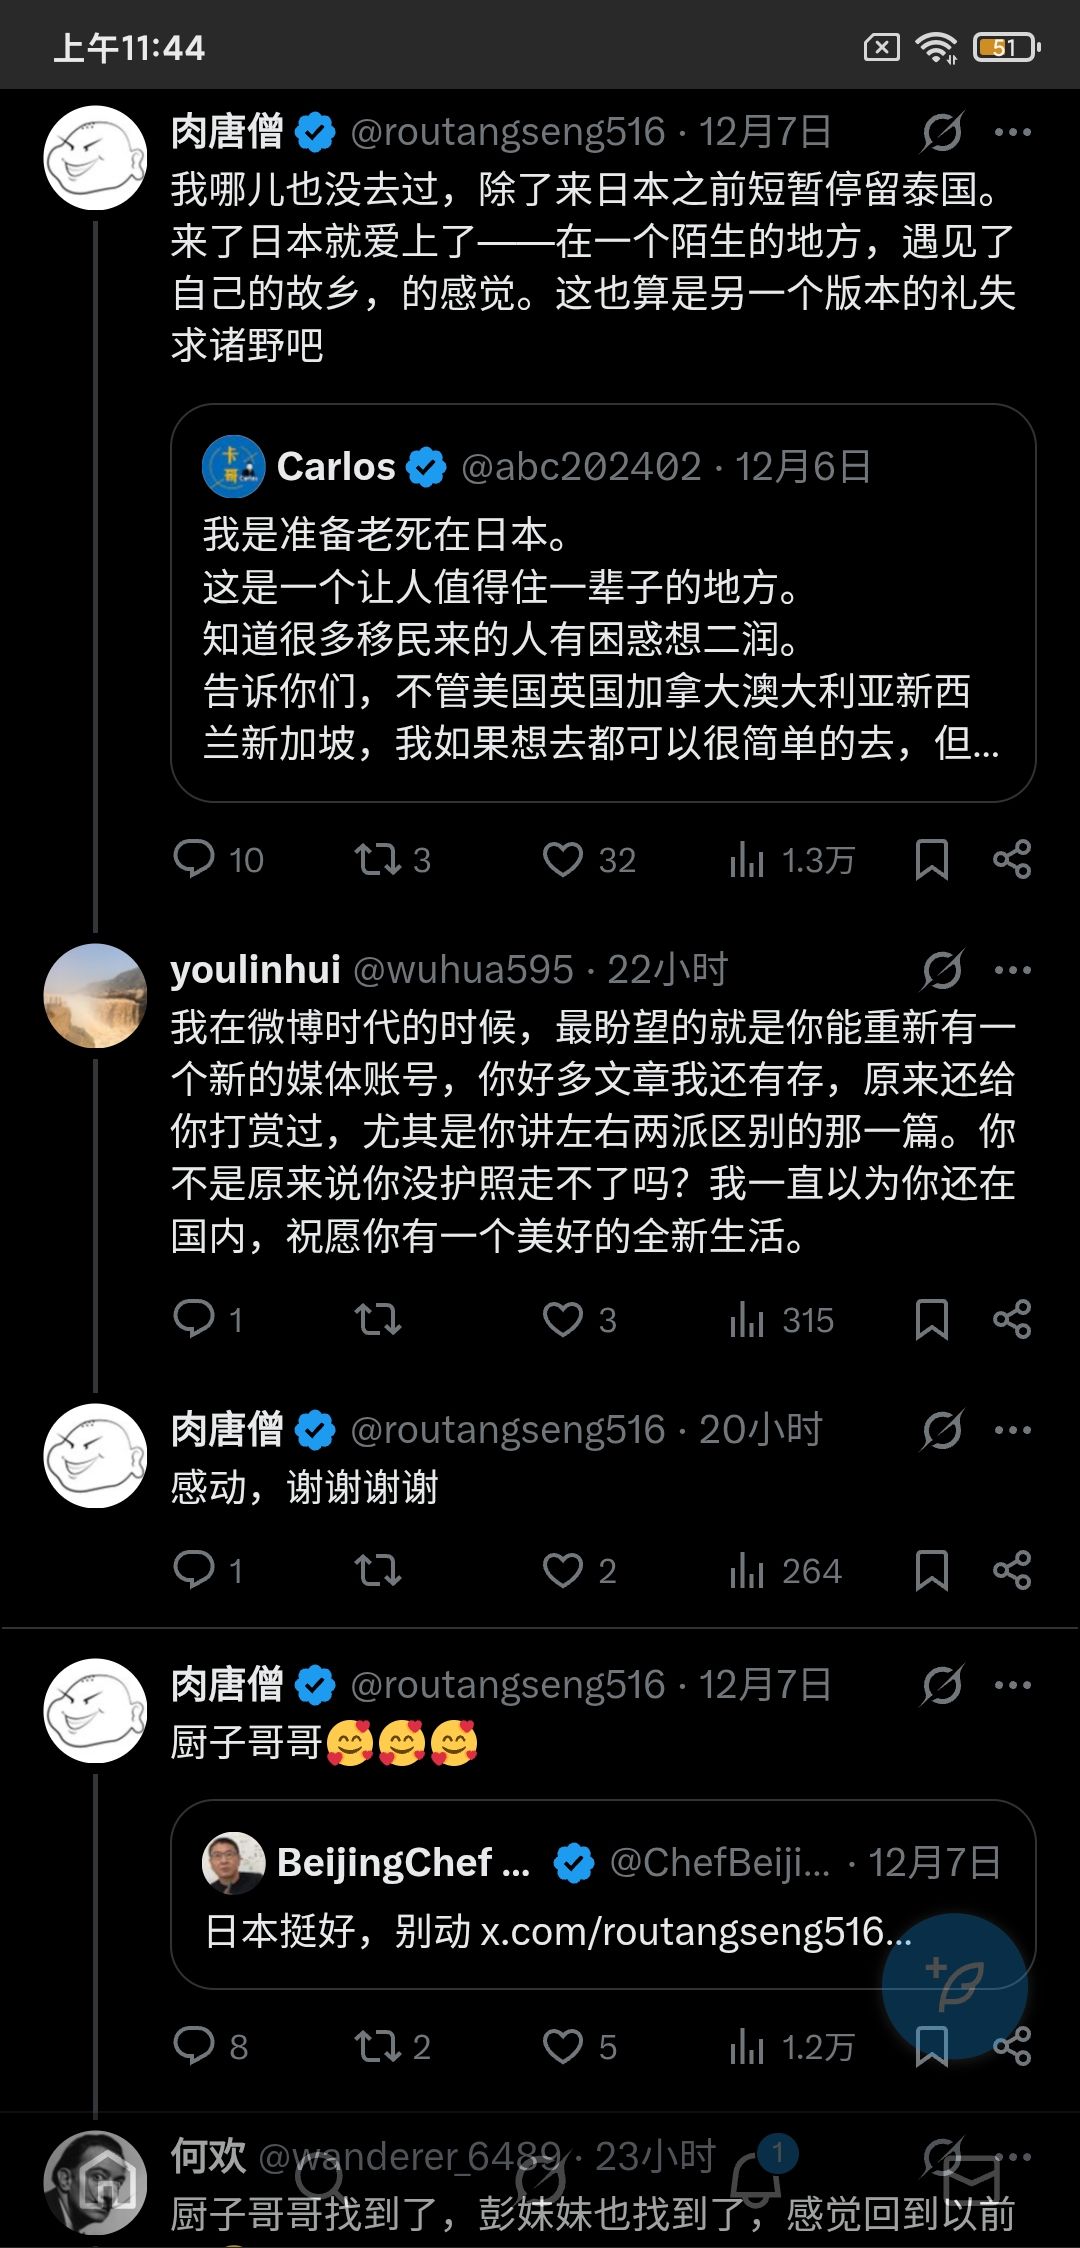Share the "感动，谢谢谢谢" tweet

[1012, 1570]
